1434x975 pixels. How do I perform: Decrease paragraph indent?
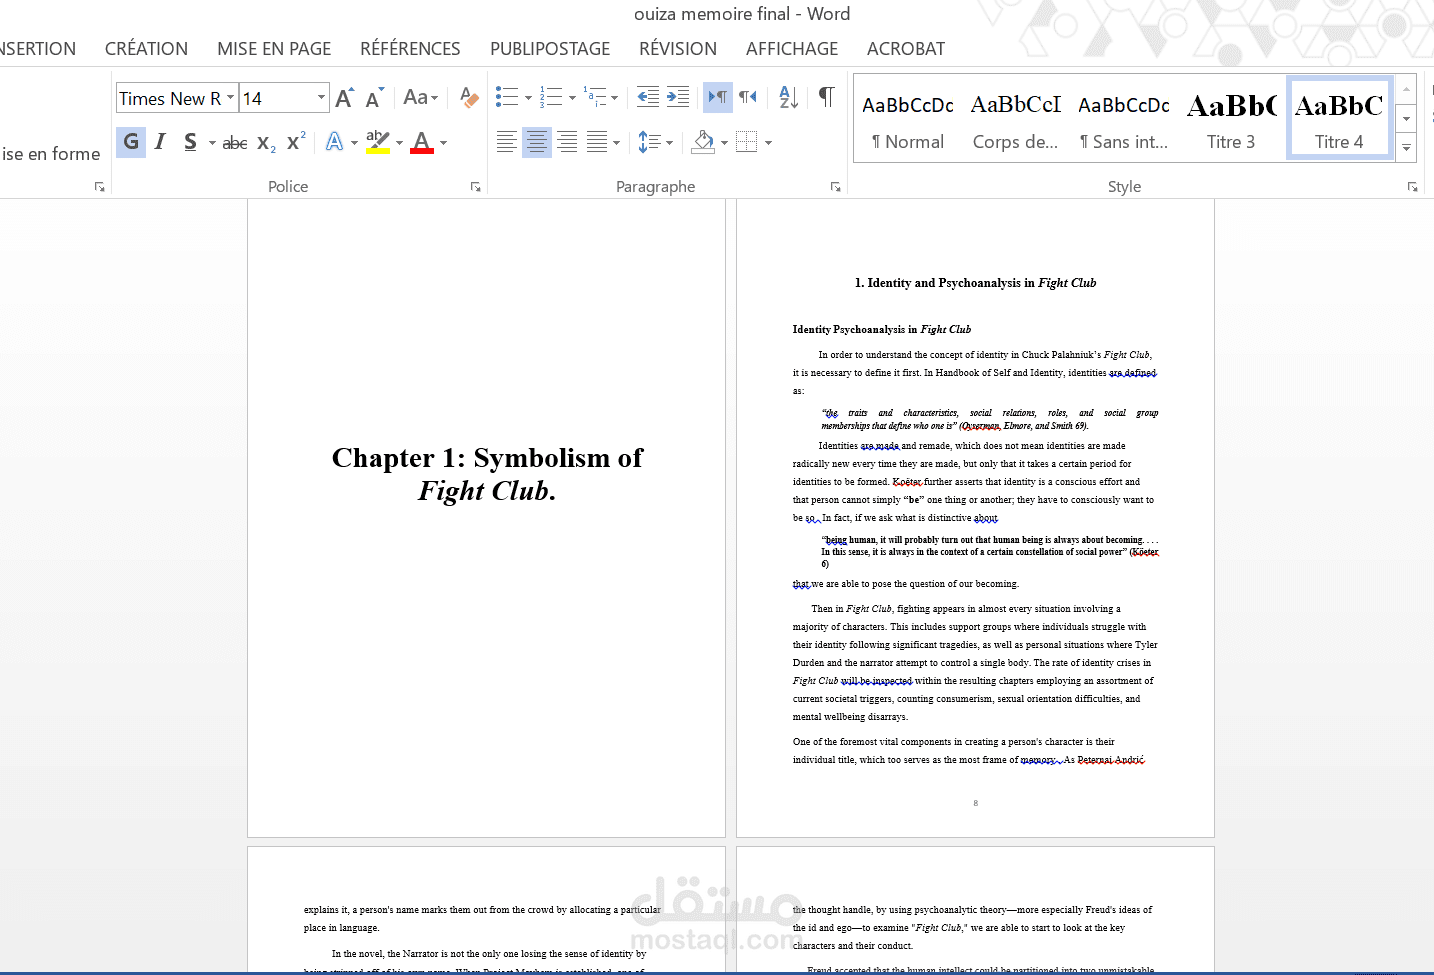click(x=648, y=97)
